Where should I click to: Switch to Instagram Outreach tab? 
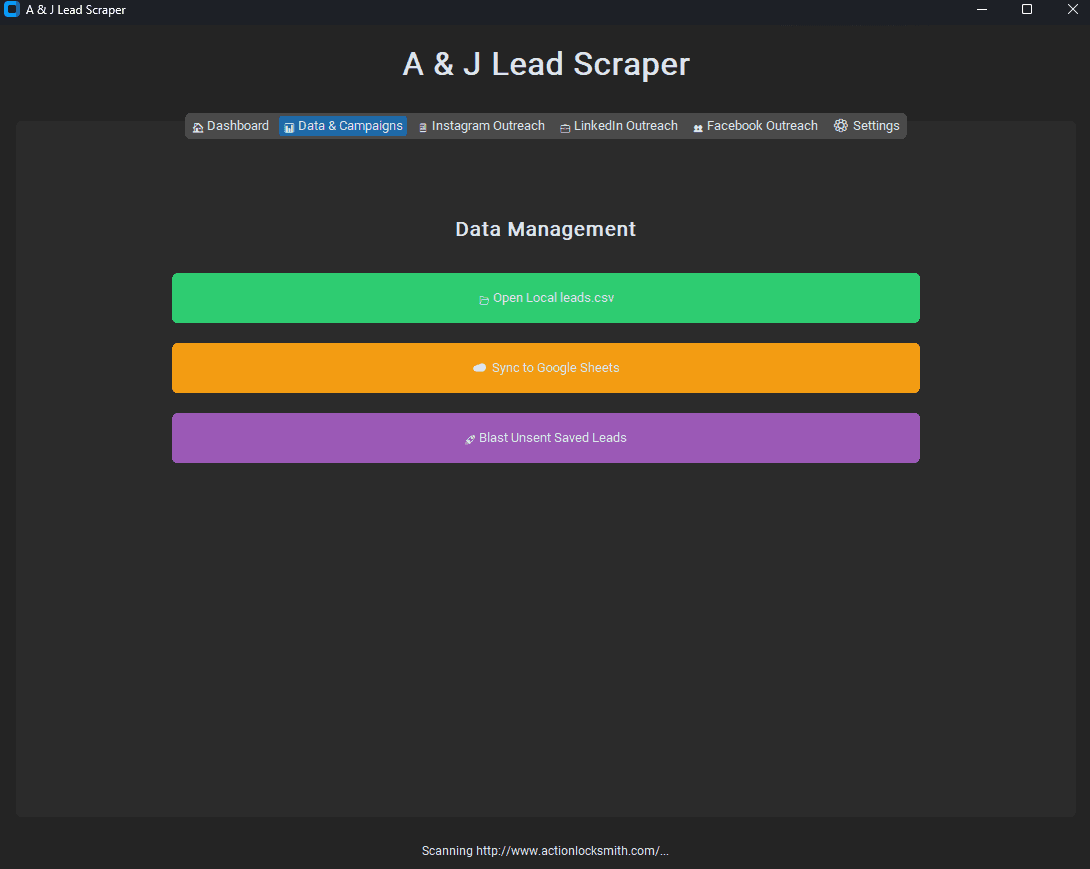pos(481,126)
